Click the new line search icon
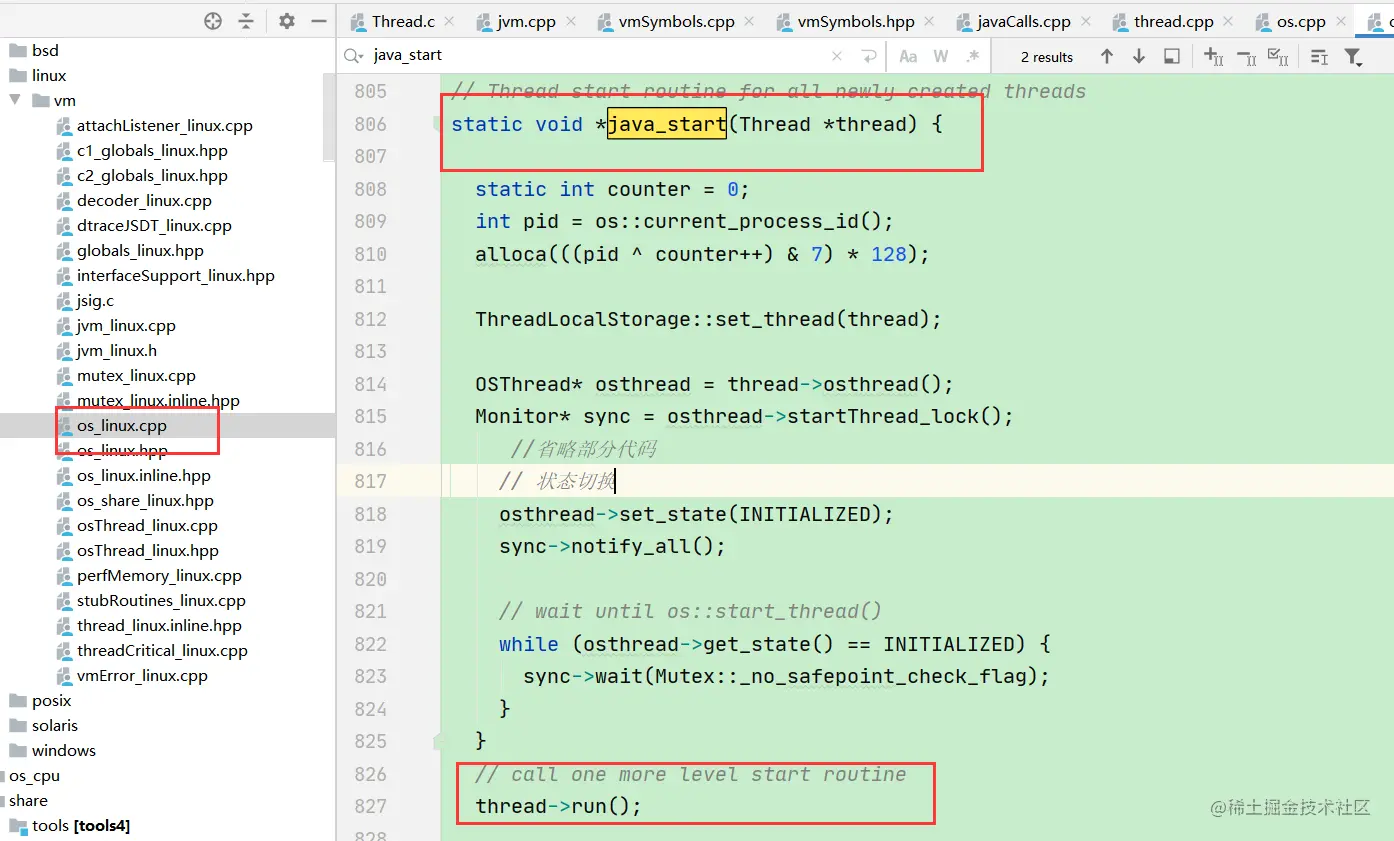This screenshot has width=1394, height=841. (x=869, y=56)
